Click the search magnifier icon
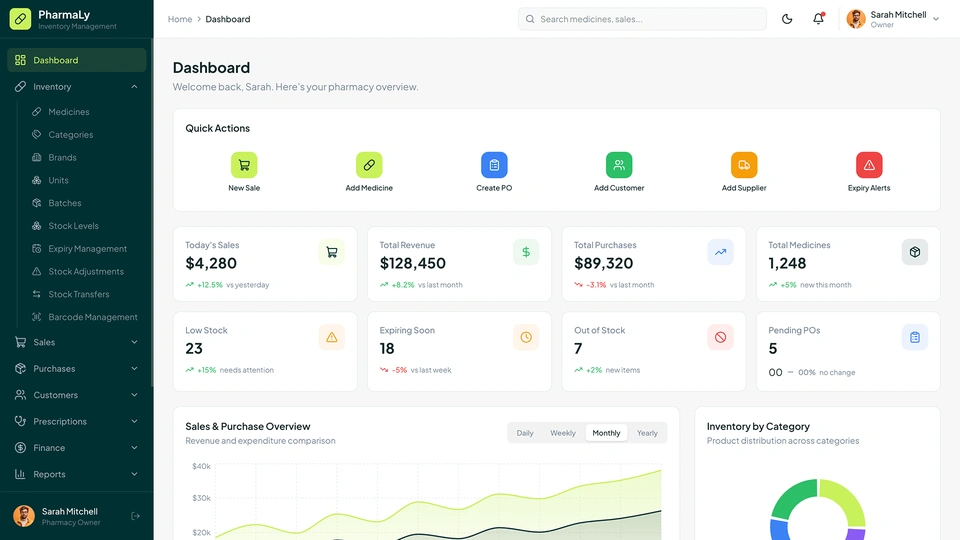This screenshot has width=960, height=540. (x=530, y=19)
